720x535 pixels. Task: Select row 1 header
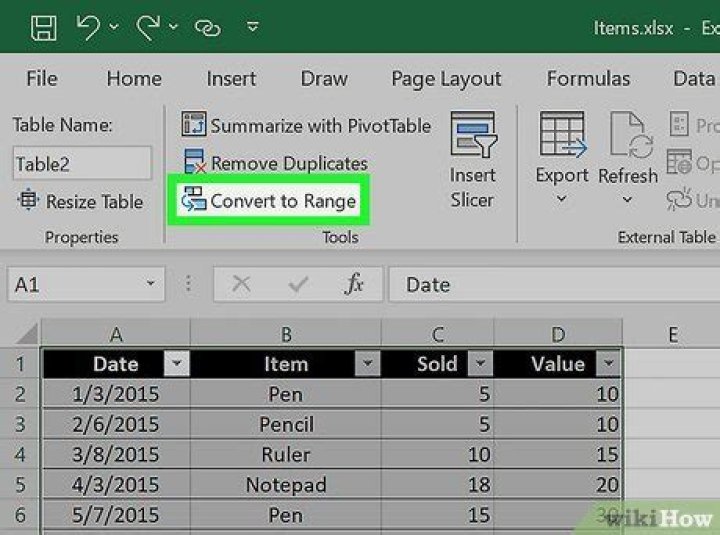click(x=20, y=364)
